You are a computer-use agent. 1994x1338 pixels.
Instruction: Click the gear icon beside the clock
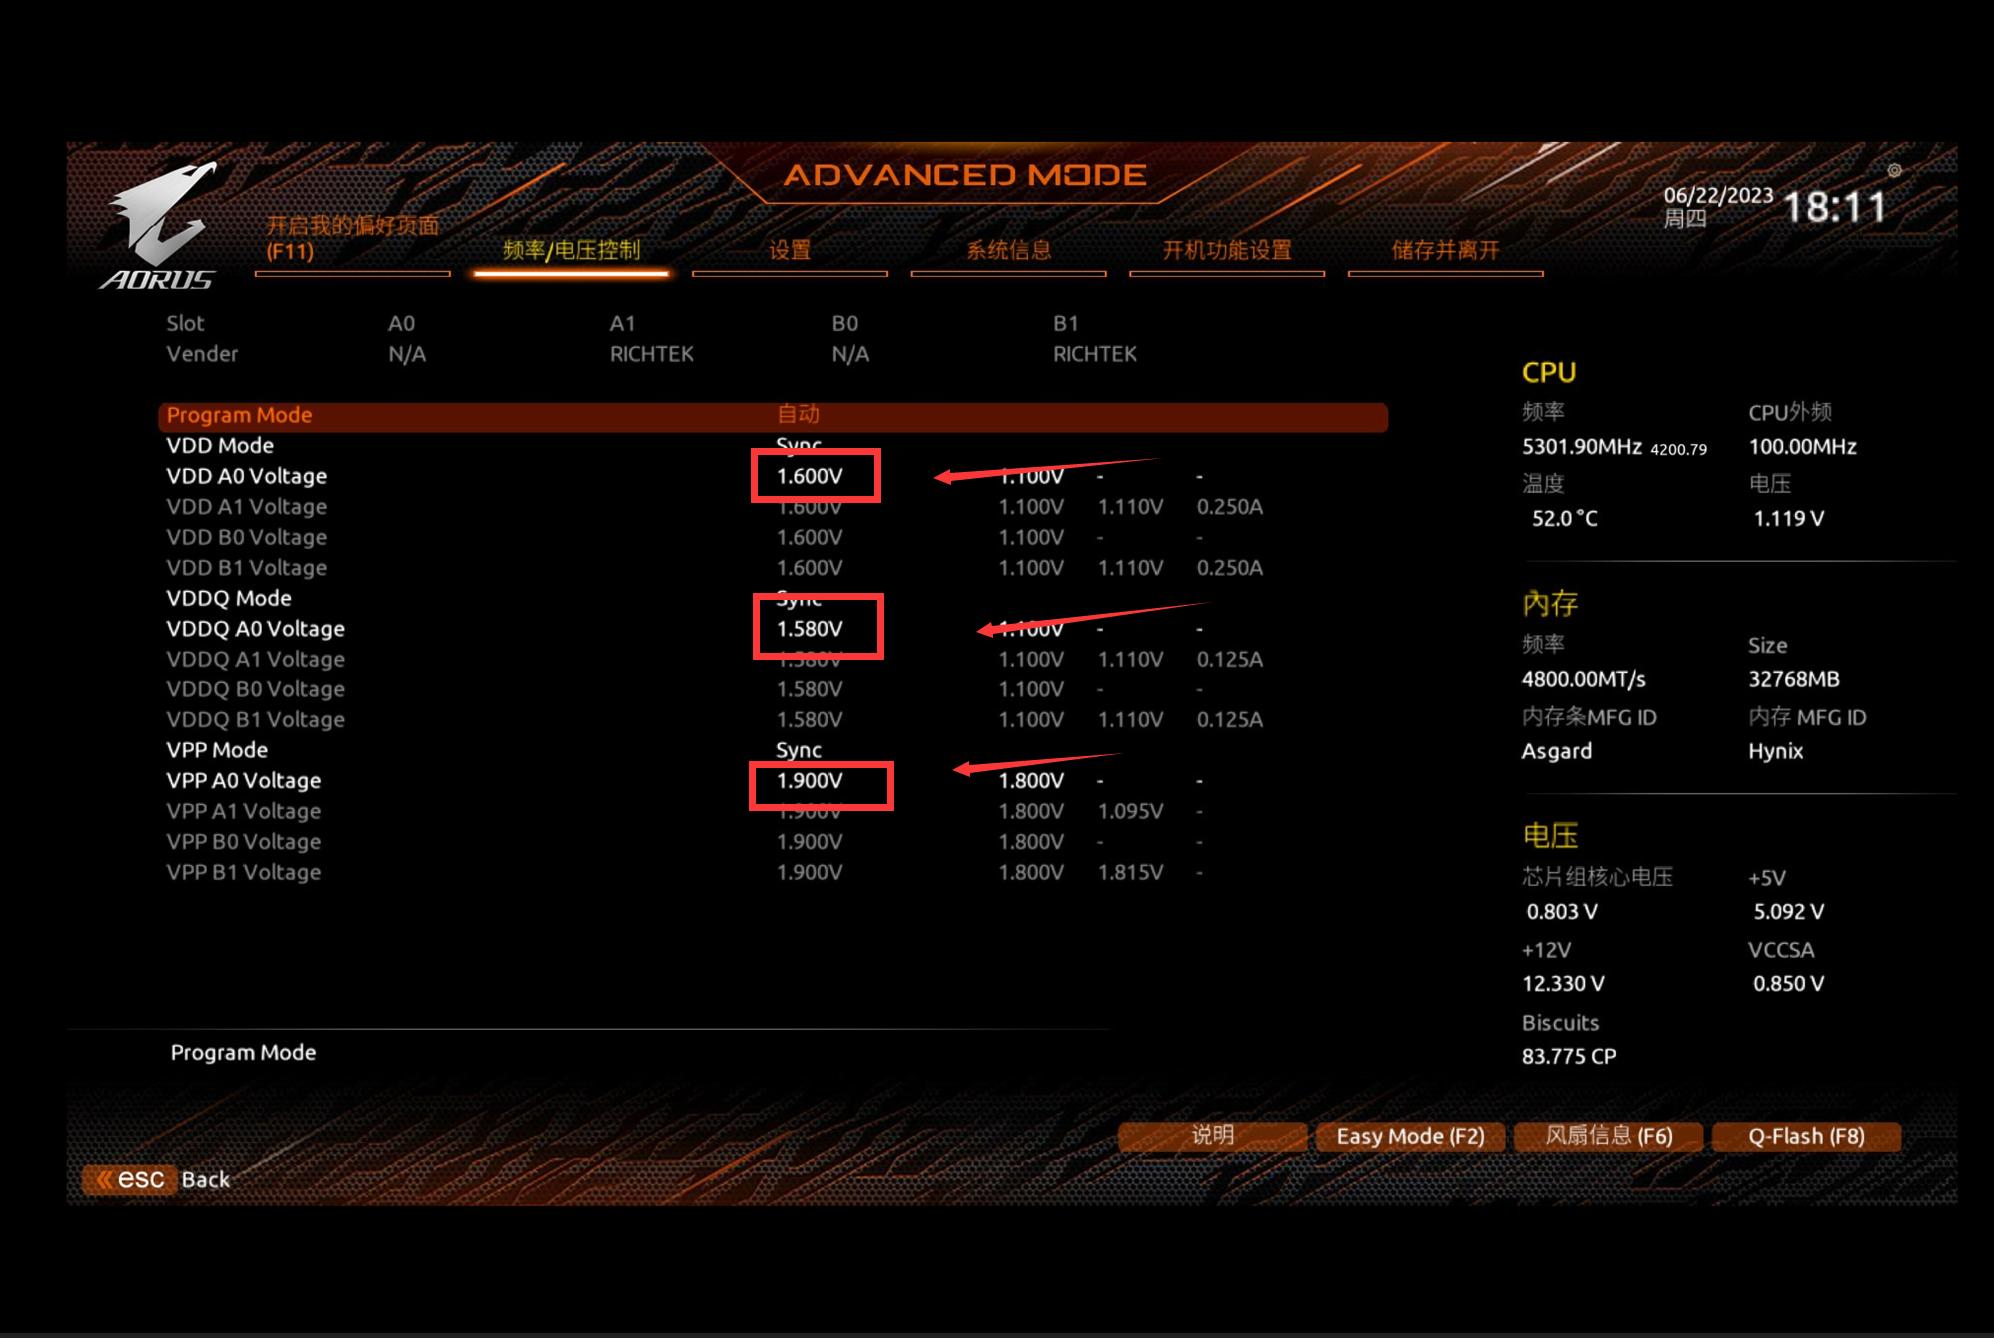(x=1893, y=171)
